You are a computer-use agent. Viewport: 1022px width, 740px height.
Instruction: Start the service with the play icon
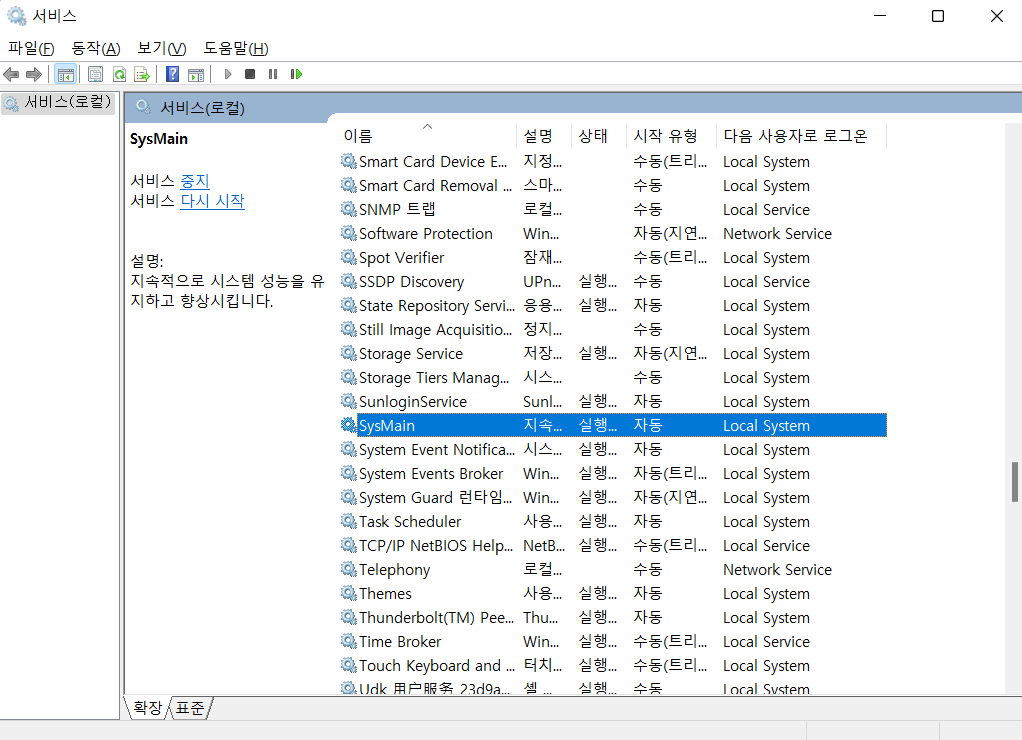pos(226,73)
